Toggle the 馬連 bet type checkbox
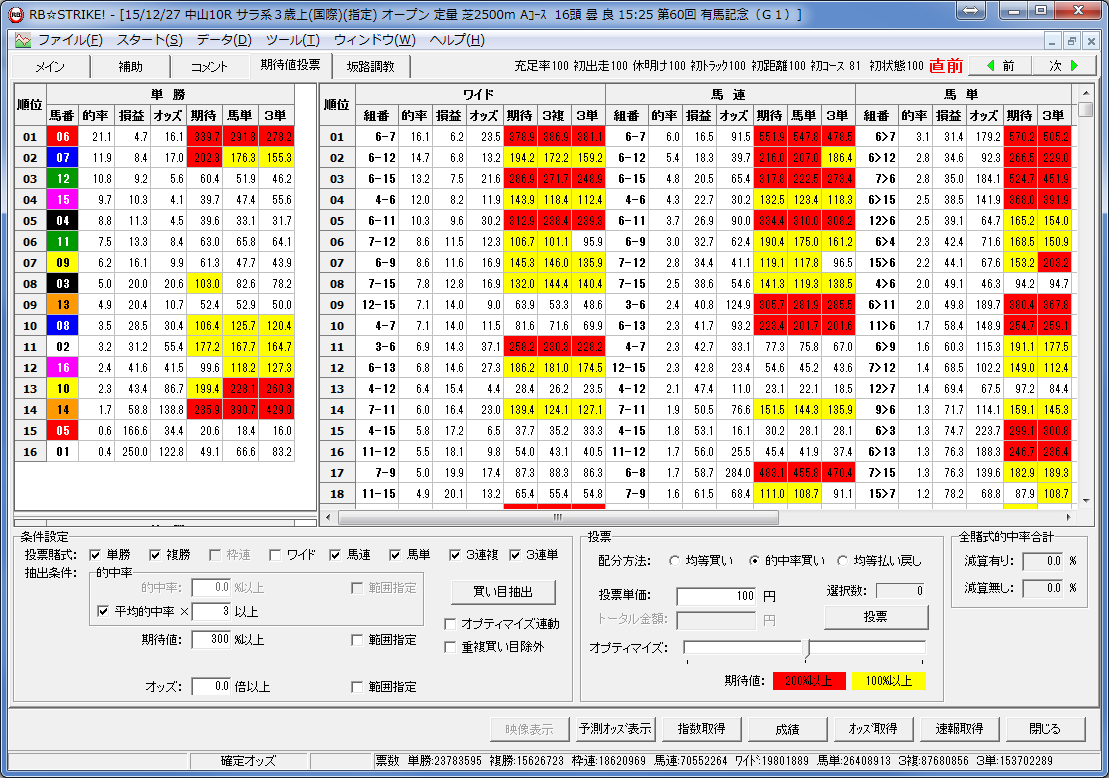Image resolution: width=1109 pixels, height=778 pixels. point(335,555)
